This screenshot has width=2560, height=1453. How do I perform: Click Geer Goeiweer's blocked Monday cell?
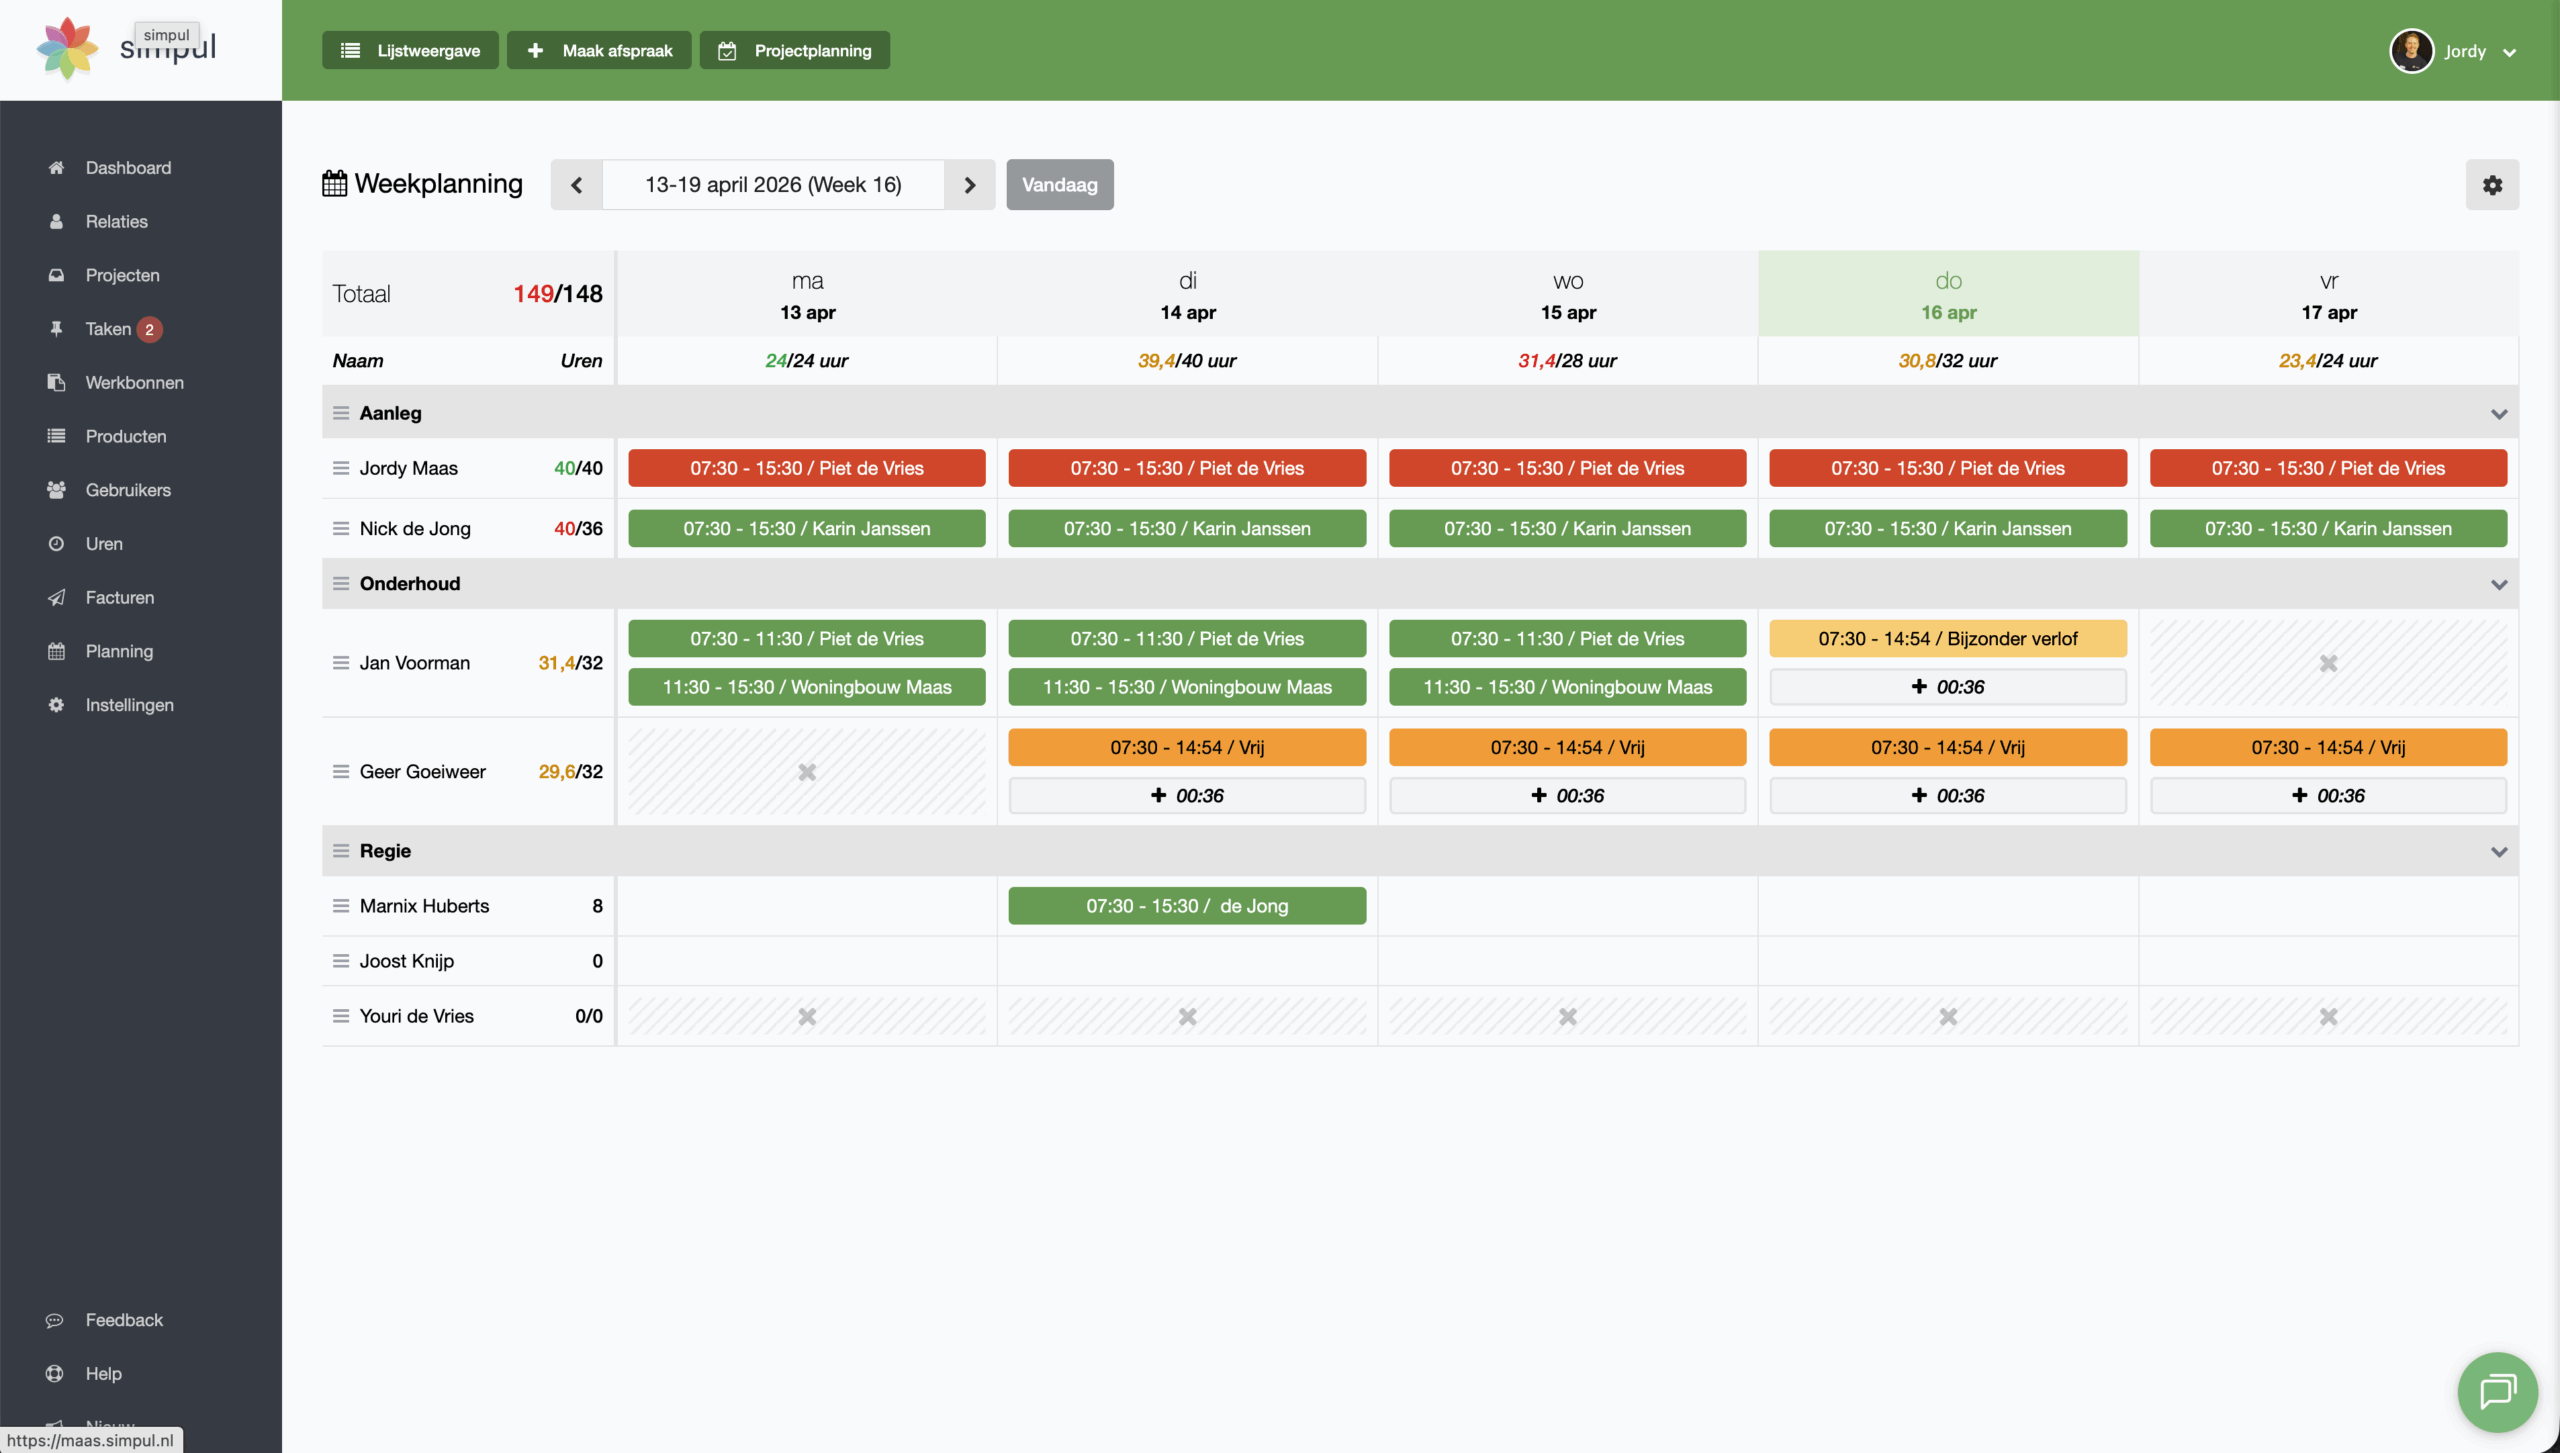807,772
